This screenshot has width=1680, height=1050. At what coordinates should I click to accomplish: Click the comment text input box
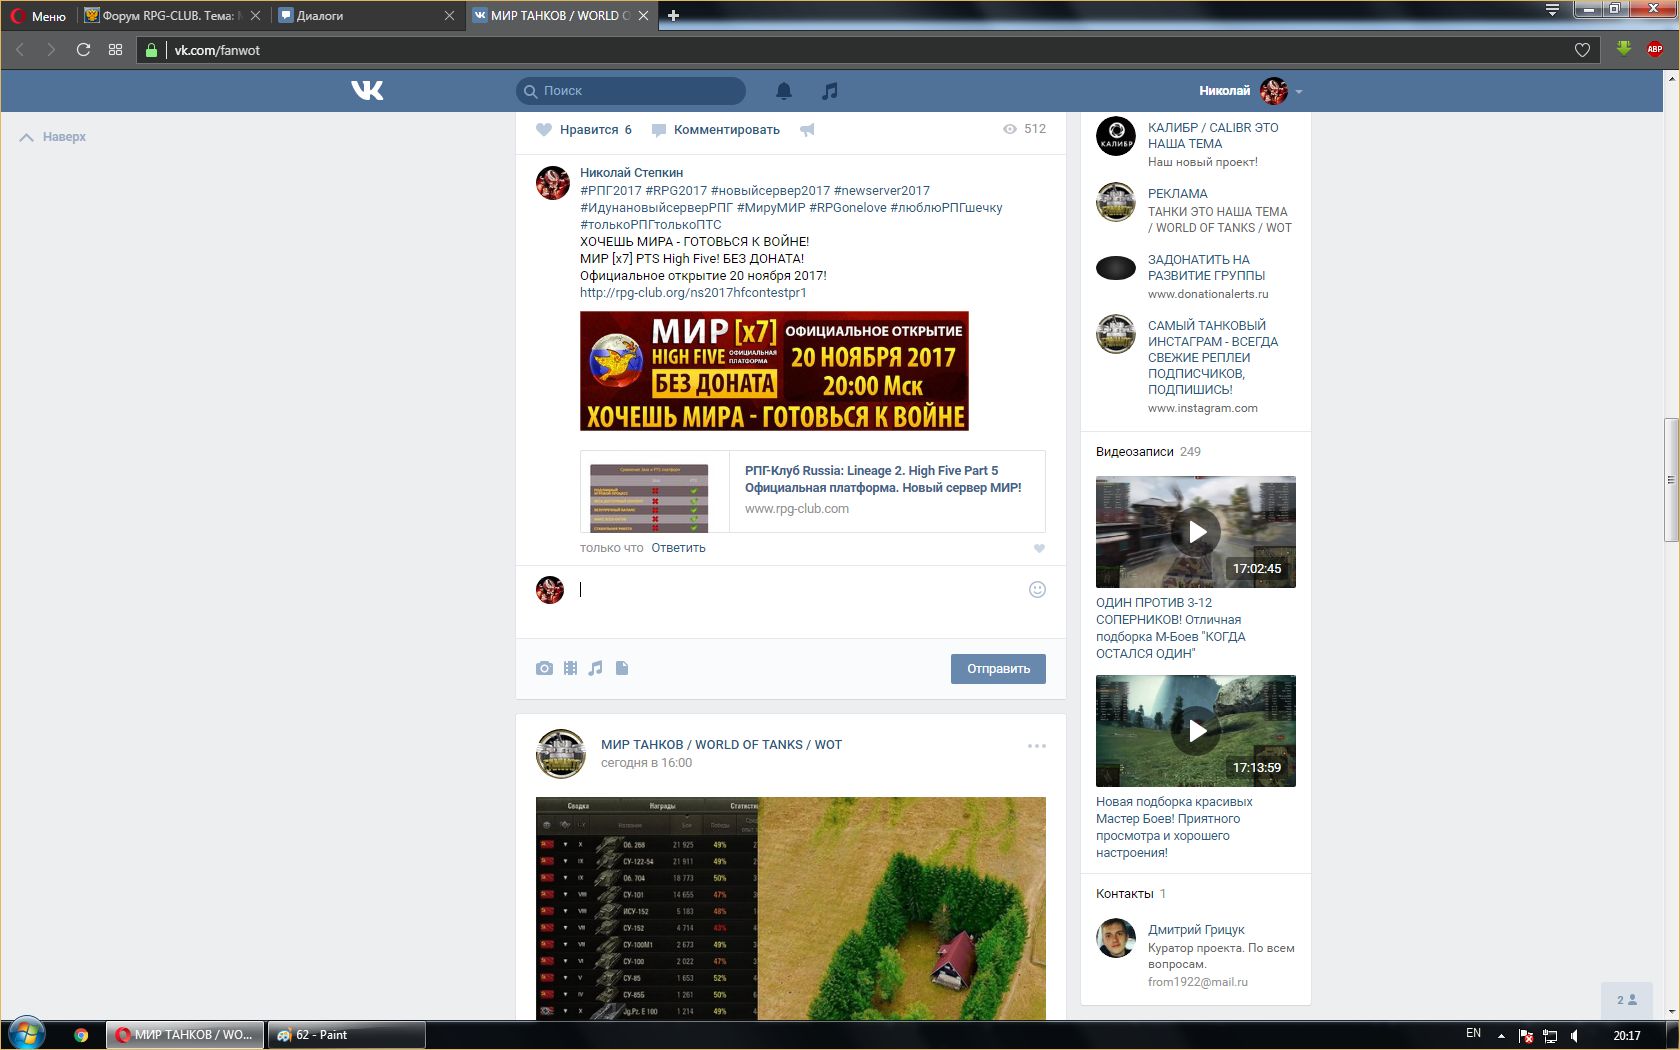click(800, 590)
